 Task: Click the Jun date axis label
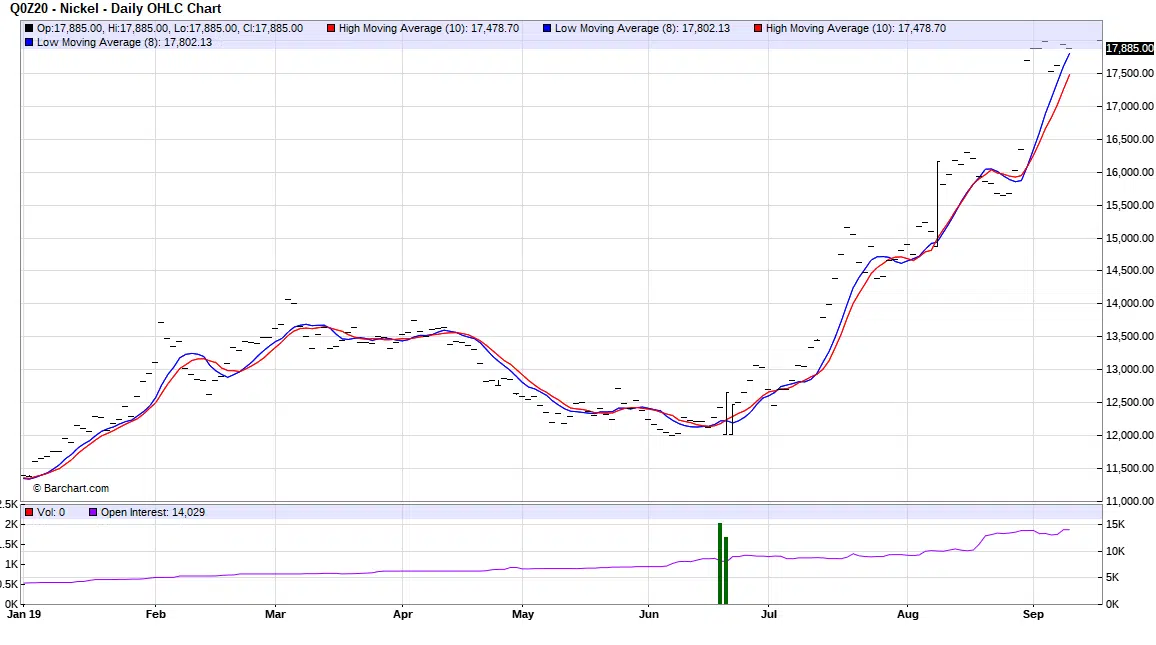tap(649, 614)
